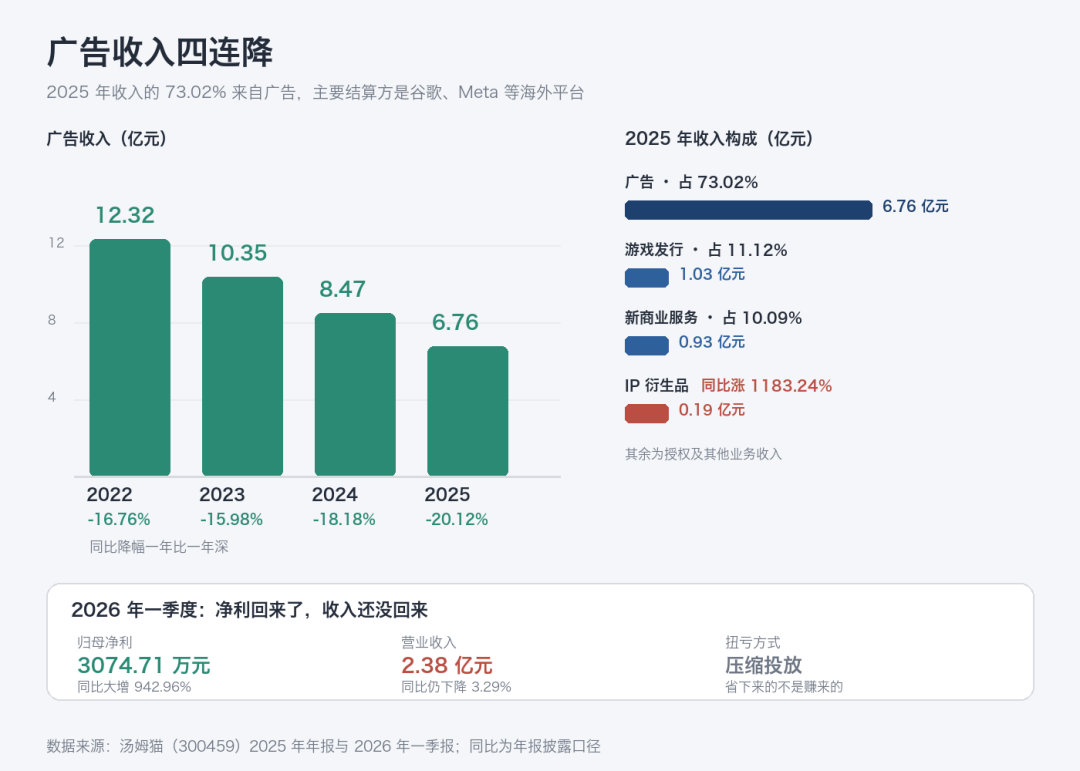Click the -16.76% decline label
The width and height of the screenshot is (1080, 771).
pyautogui.click(x=118, y=520)
